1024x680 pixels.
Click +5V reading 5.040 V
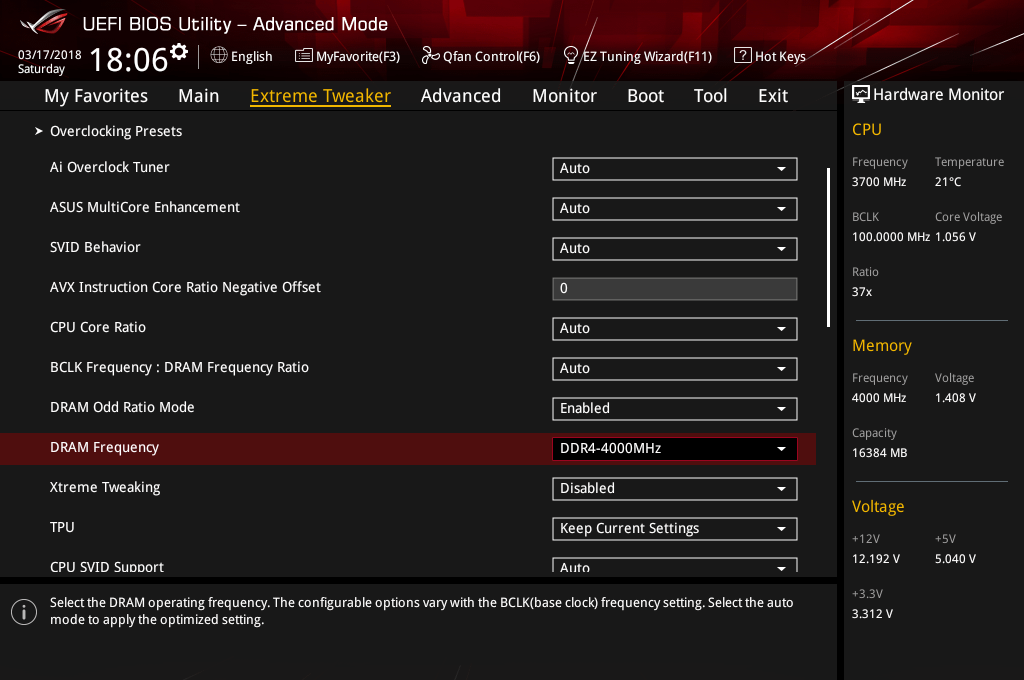pyautogui.click(x=955, y=559)
